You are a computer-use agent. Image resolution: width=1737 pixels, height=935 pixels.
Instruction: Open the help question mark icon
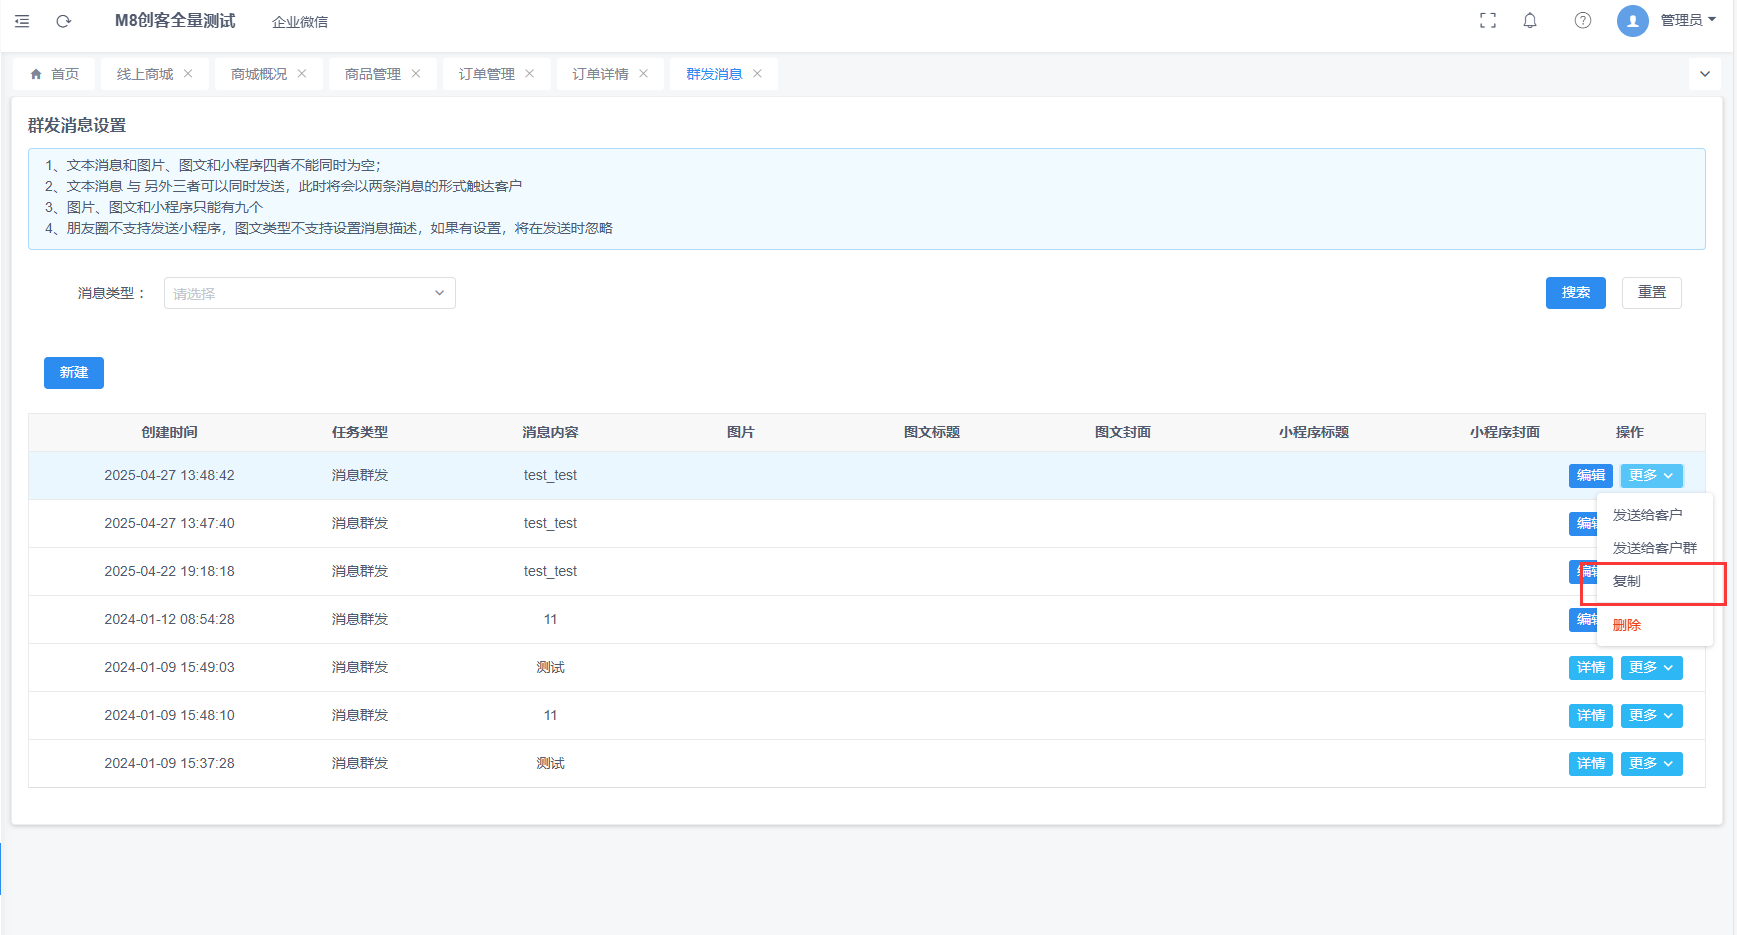pyautogui.click(x=1582, y=21)
